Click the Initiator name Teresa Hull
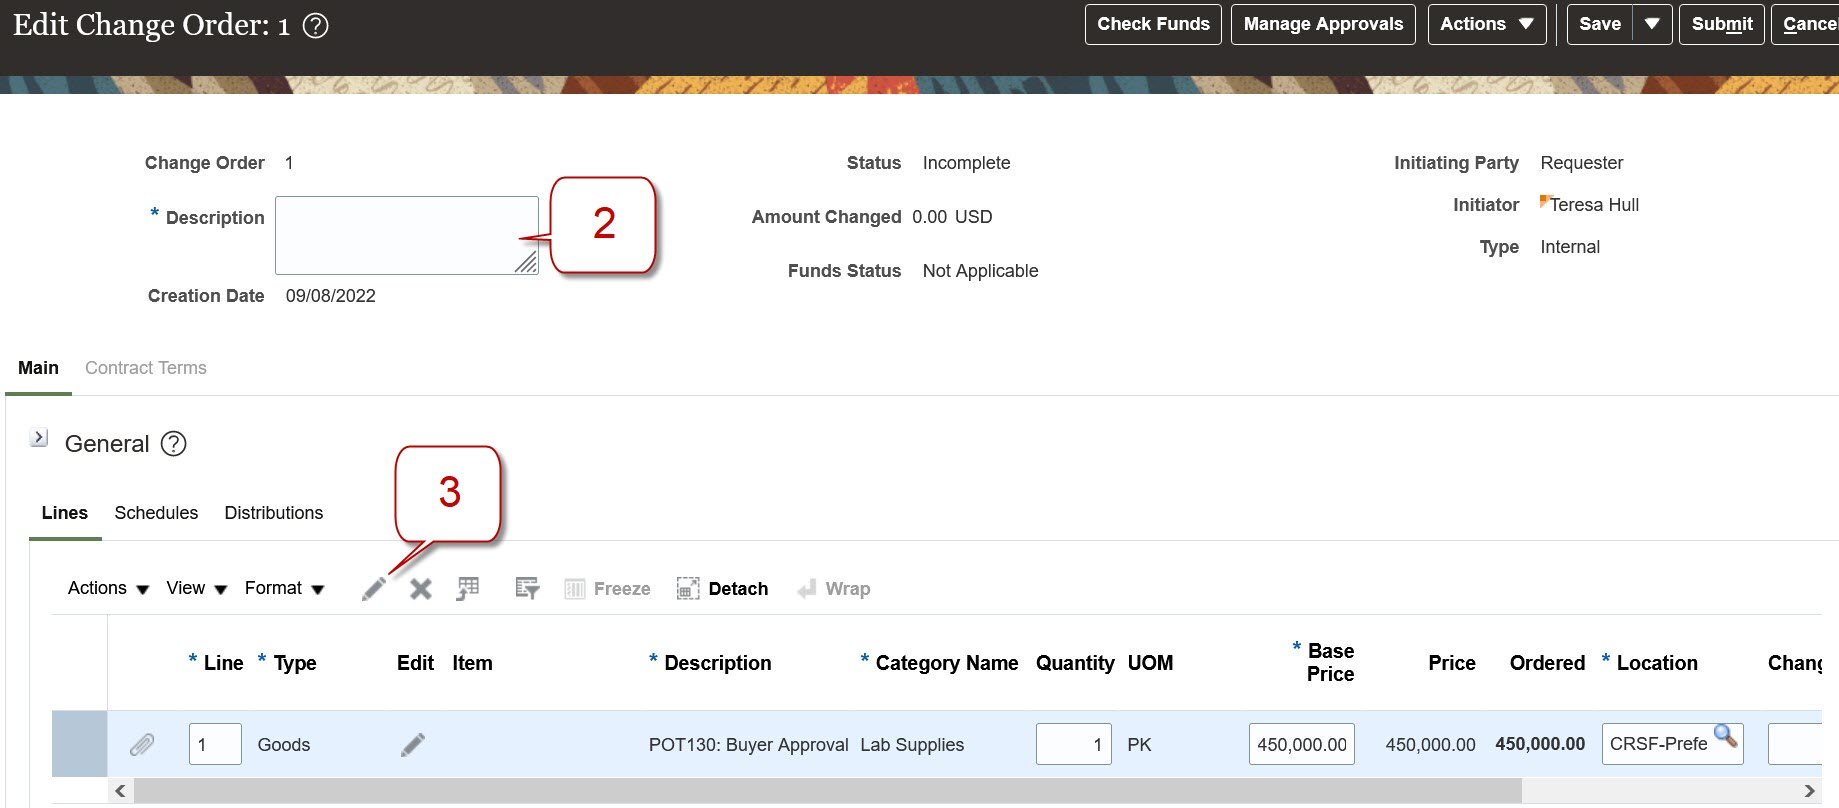Screen dimensions: 1839x808 click(x=1594, y=205)
